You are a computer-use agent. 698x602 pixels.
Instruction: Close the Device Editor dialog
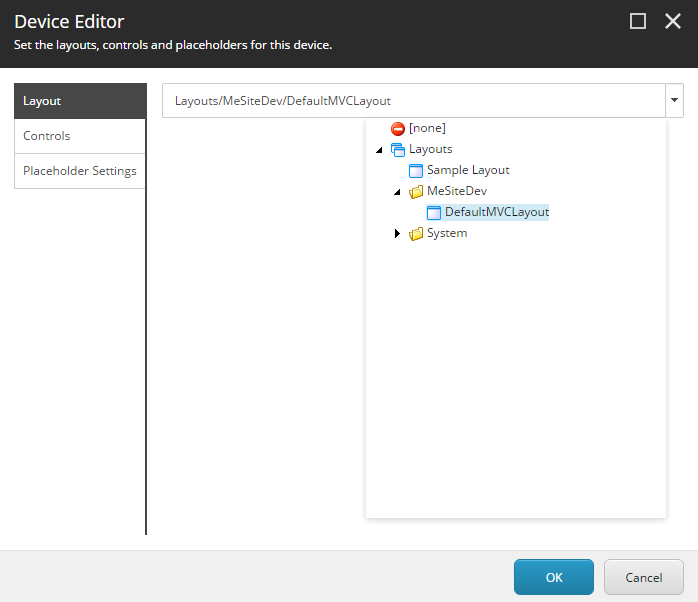[673, 21]
